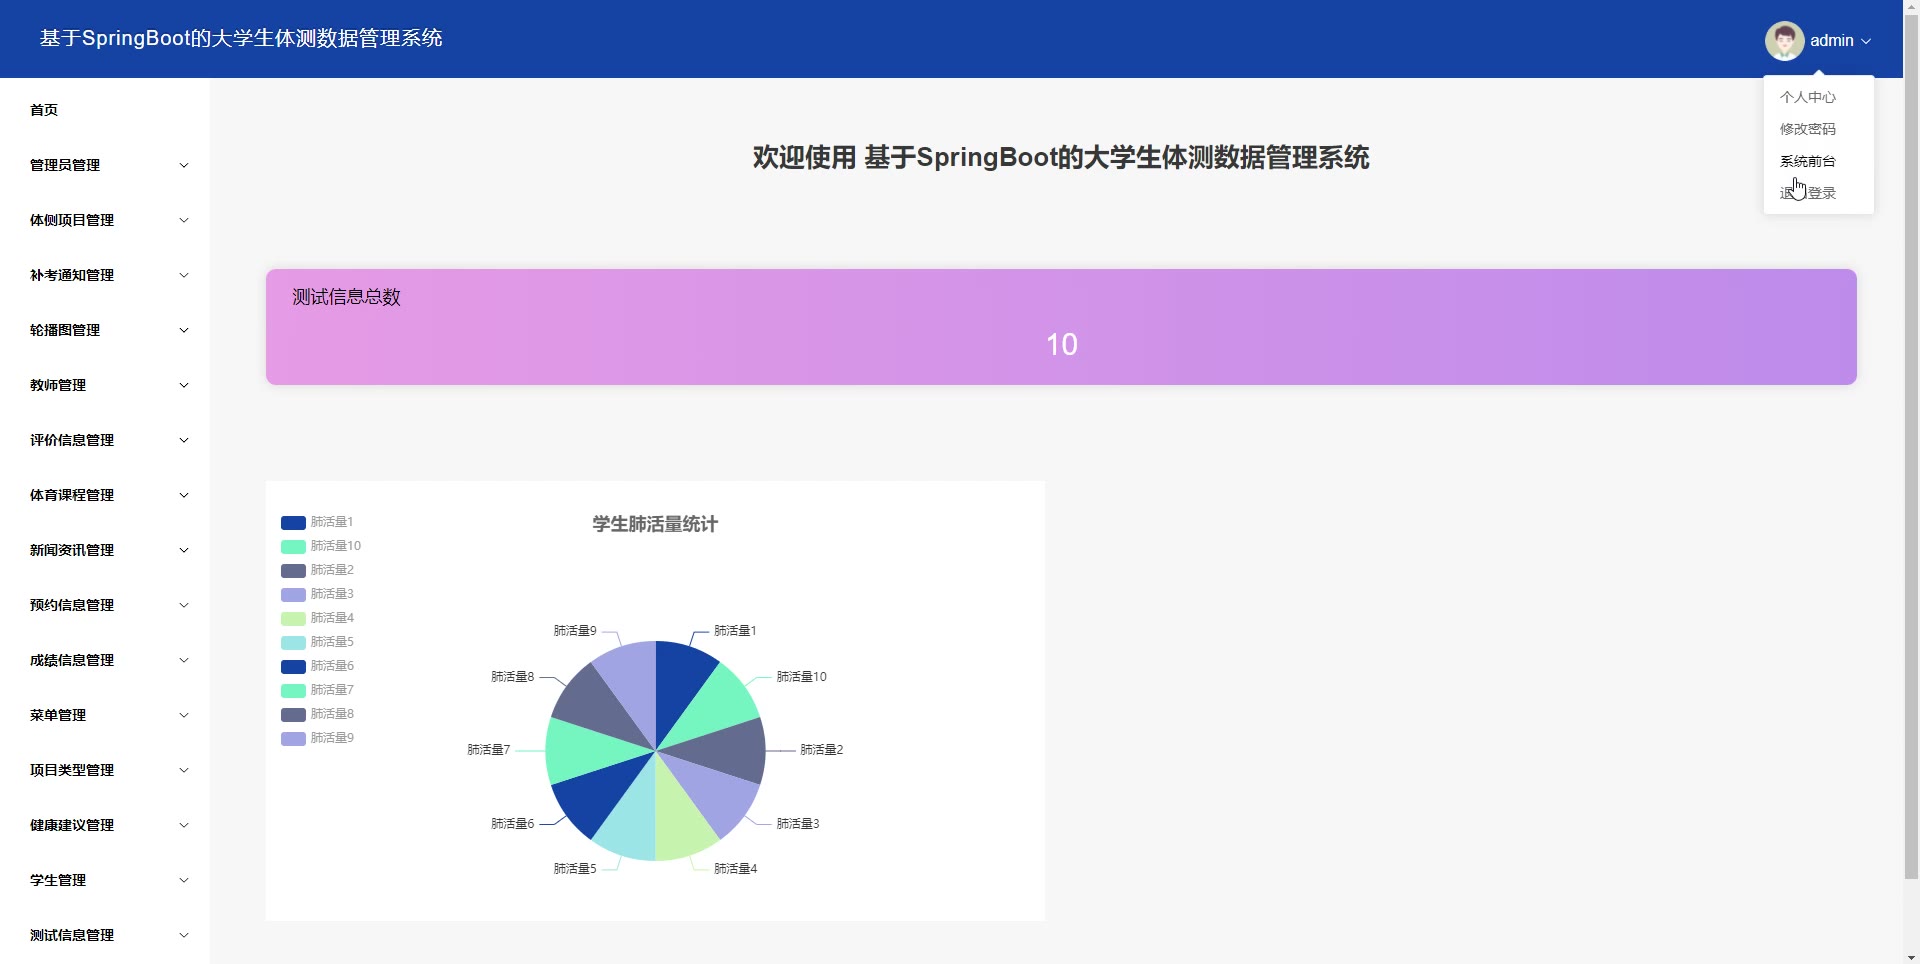1920x964 pixels.
Task: Toggle 肺活量8 legend entry in chart
Action: click(317, 714)
